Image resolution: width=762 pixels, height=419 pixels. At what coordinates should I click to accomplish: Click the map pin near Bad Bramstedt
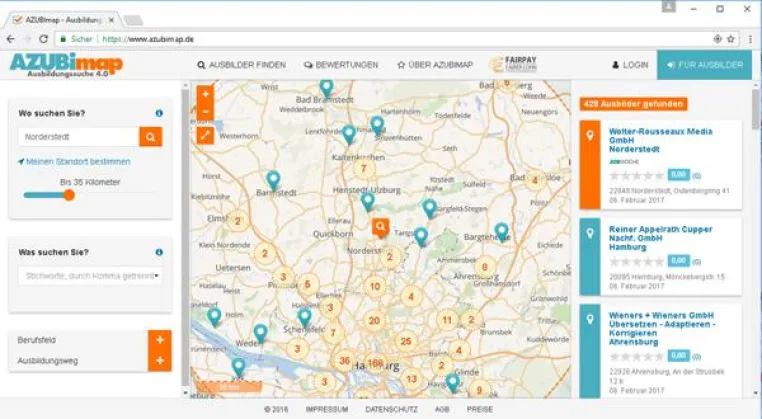pyautogui.click(x=327, y=88)
